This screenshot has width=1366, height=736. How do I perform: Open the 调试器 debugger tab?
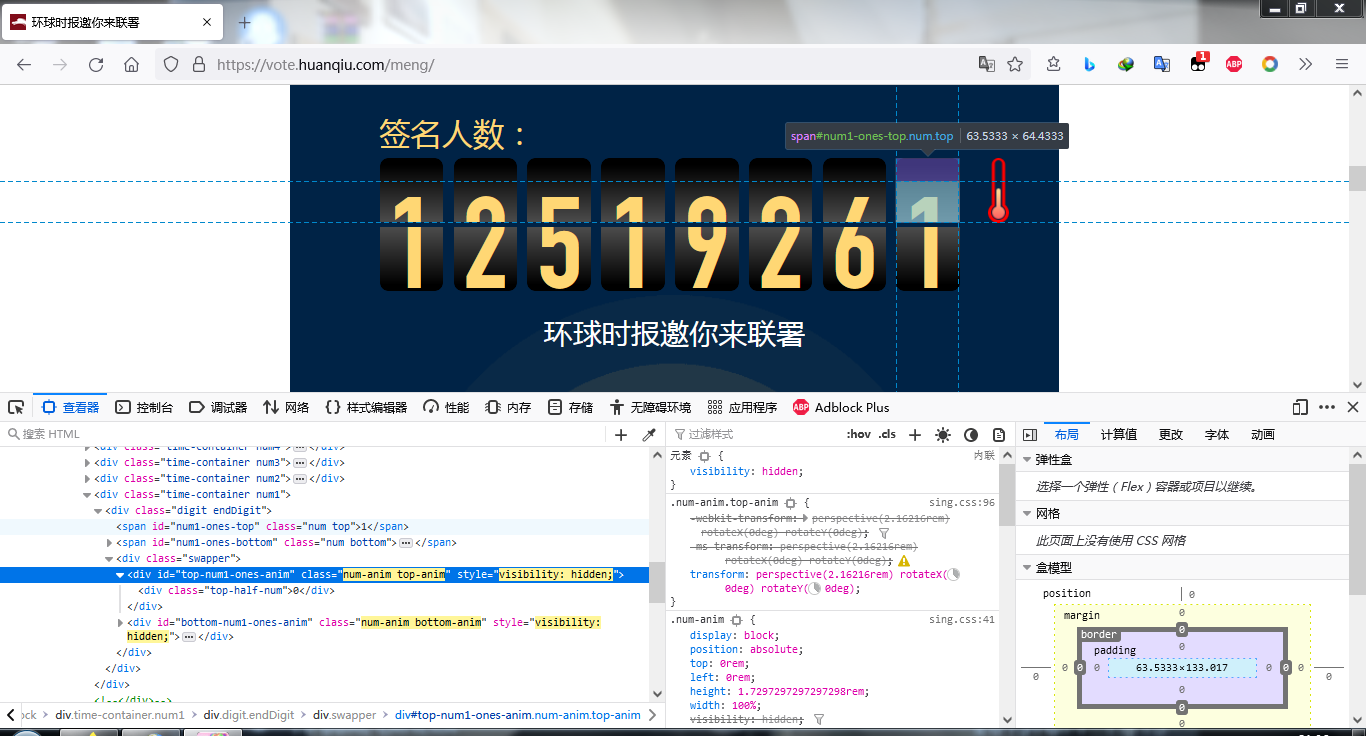tap(218, 407)
